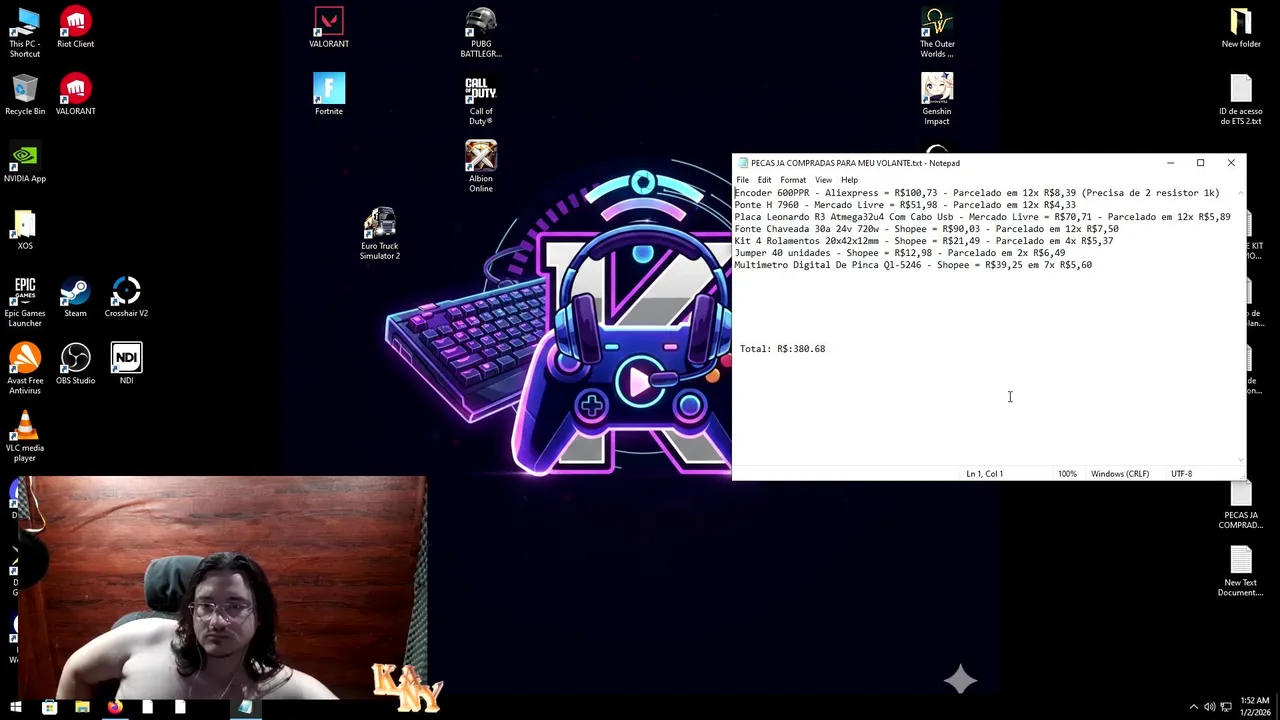1280x720 pixels.
Task: Open File Explorer from taskbar
Action: pyautogui.click(x=82, y=708)
